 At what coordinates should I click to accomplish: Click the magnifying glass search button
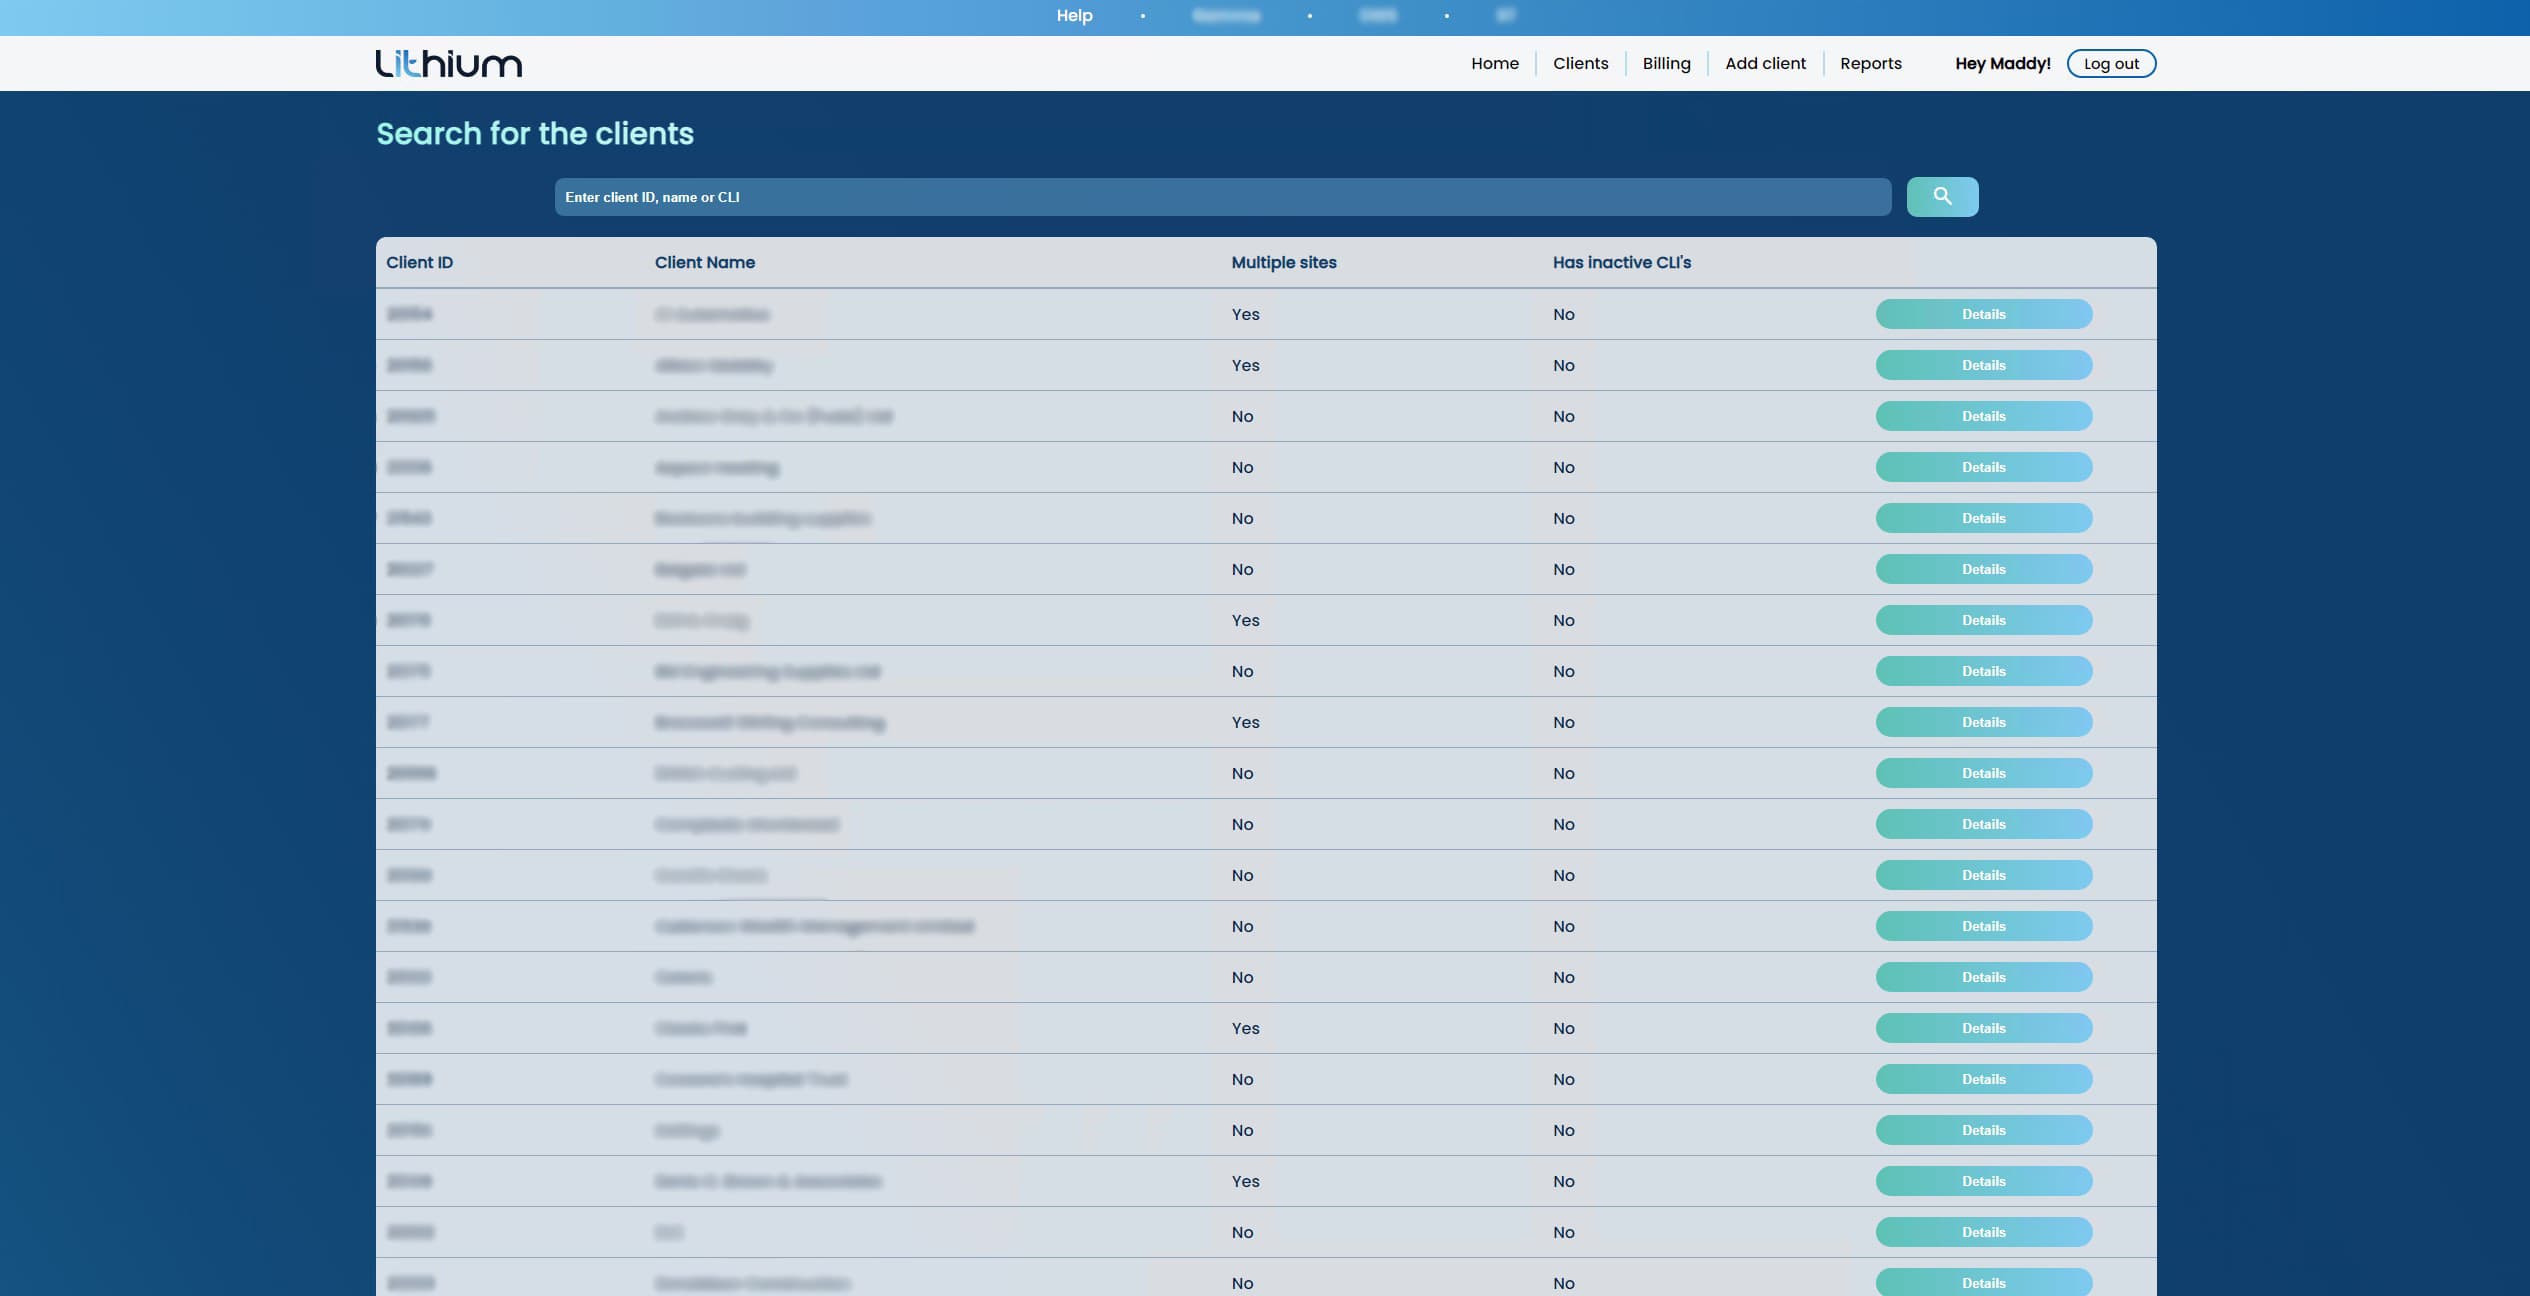click(x=1941, y=197)
